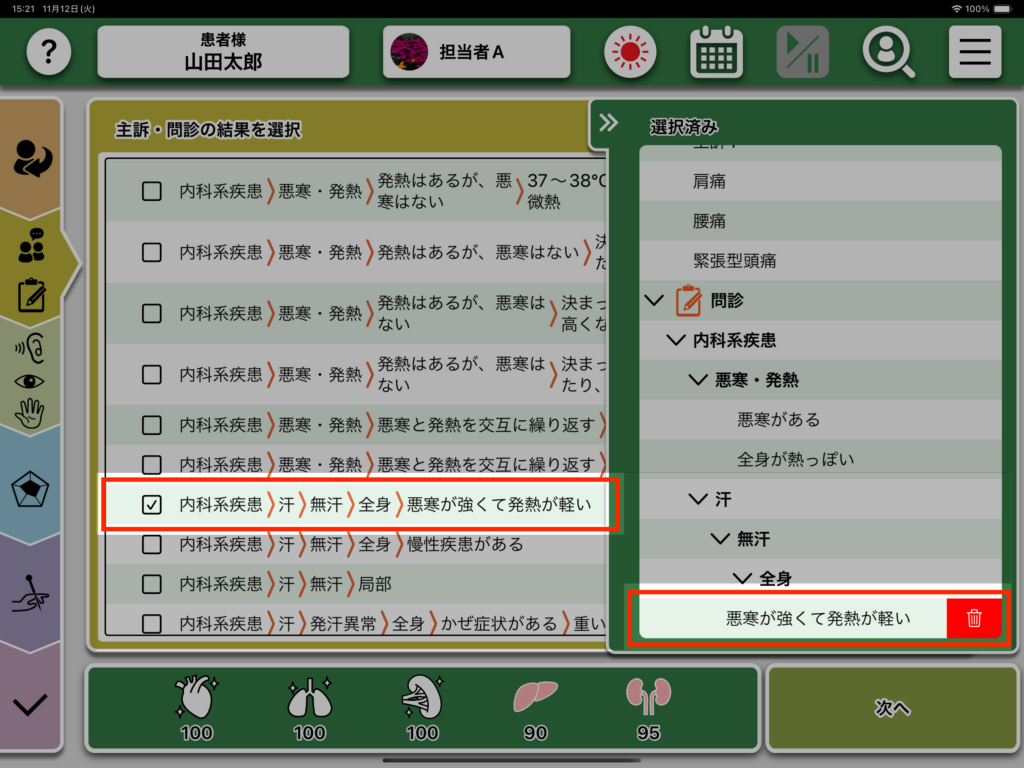
Task: Uncheck the 悪寒が強くて発熱が軽い checkbox
Action: pyautogui.click(x=152, y=505)
